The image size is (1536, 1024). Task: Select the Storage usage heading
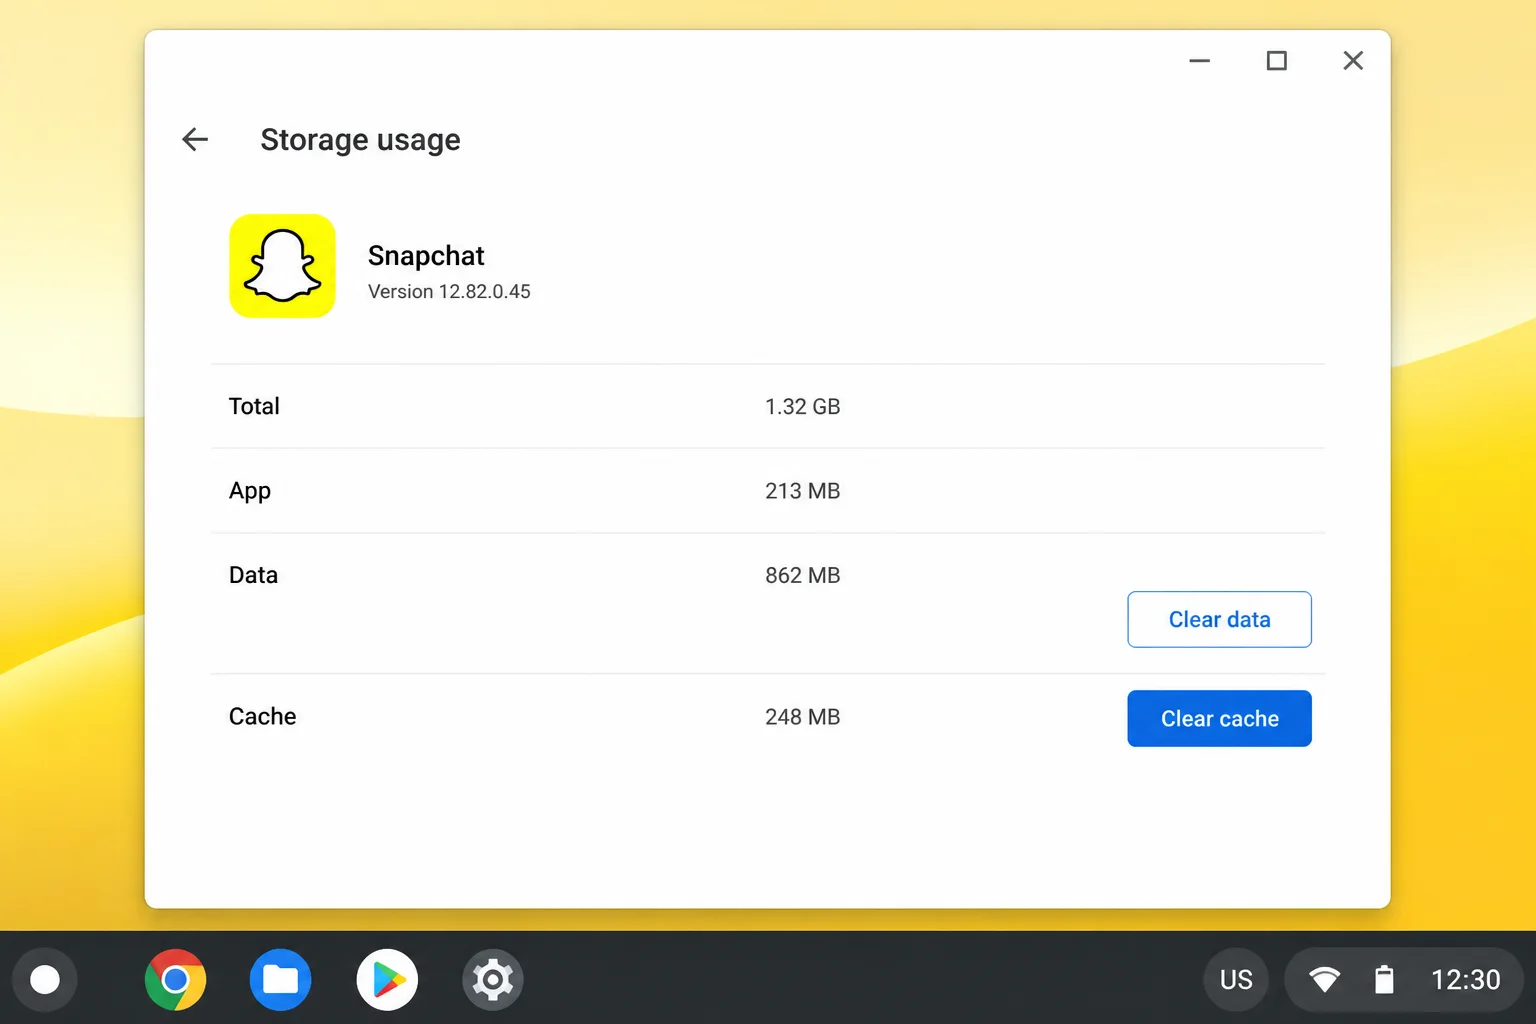point(360,140)
